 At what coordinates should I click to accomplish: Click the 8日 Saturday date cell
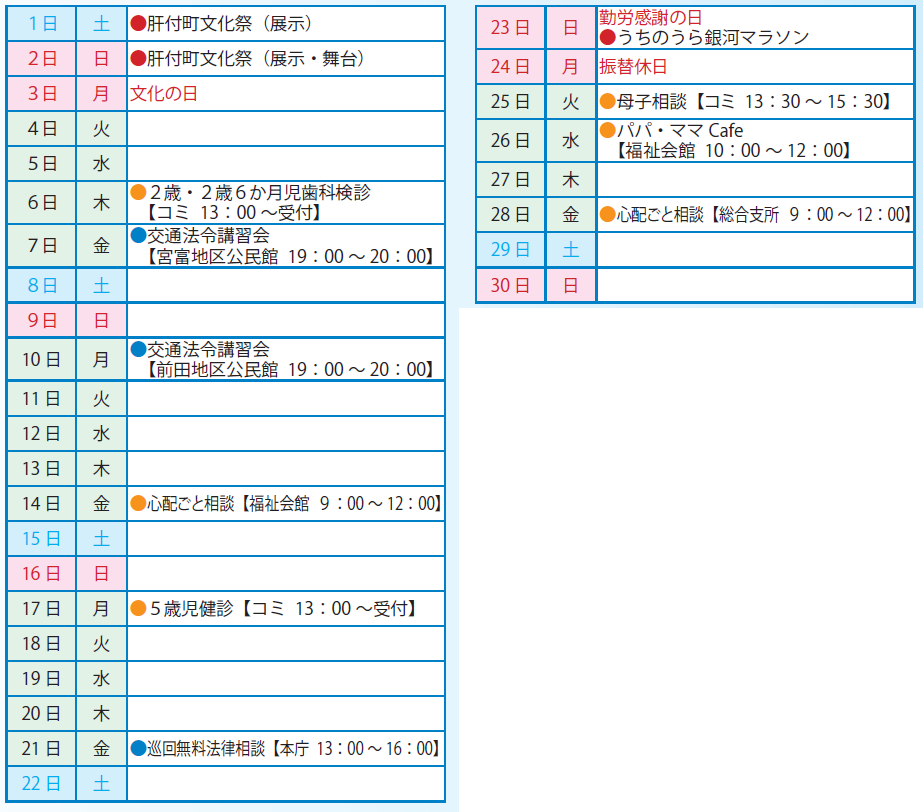(41, 285)
